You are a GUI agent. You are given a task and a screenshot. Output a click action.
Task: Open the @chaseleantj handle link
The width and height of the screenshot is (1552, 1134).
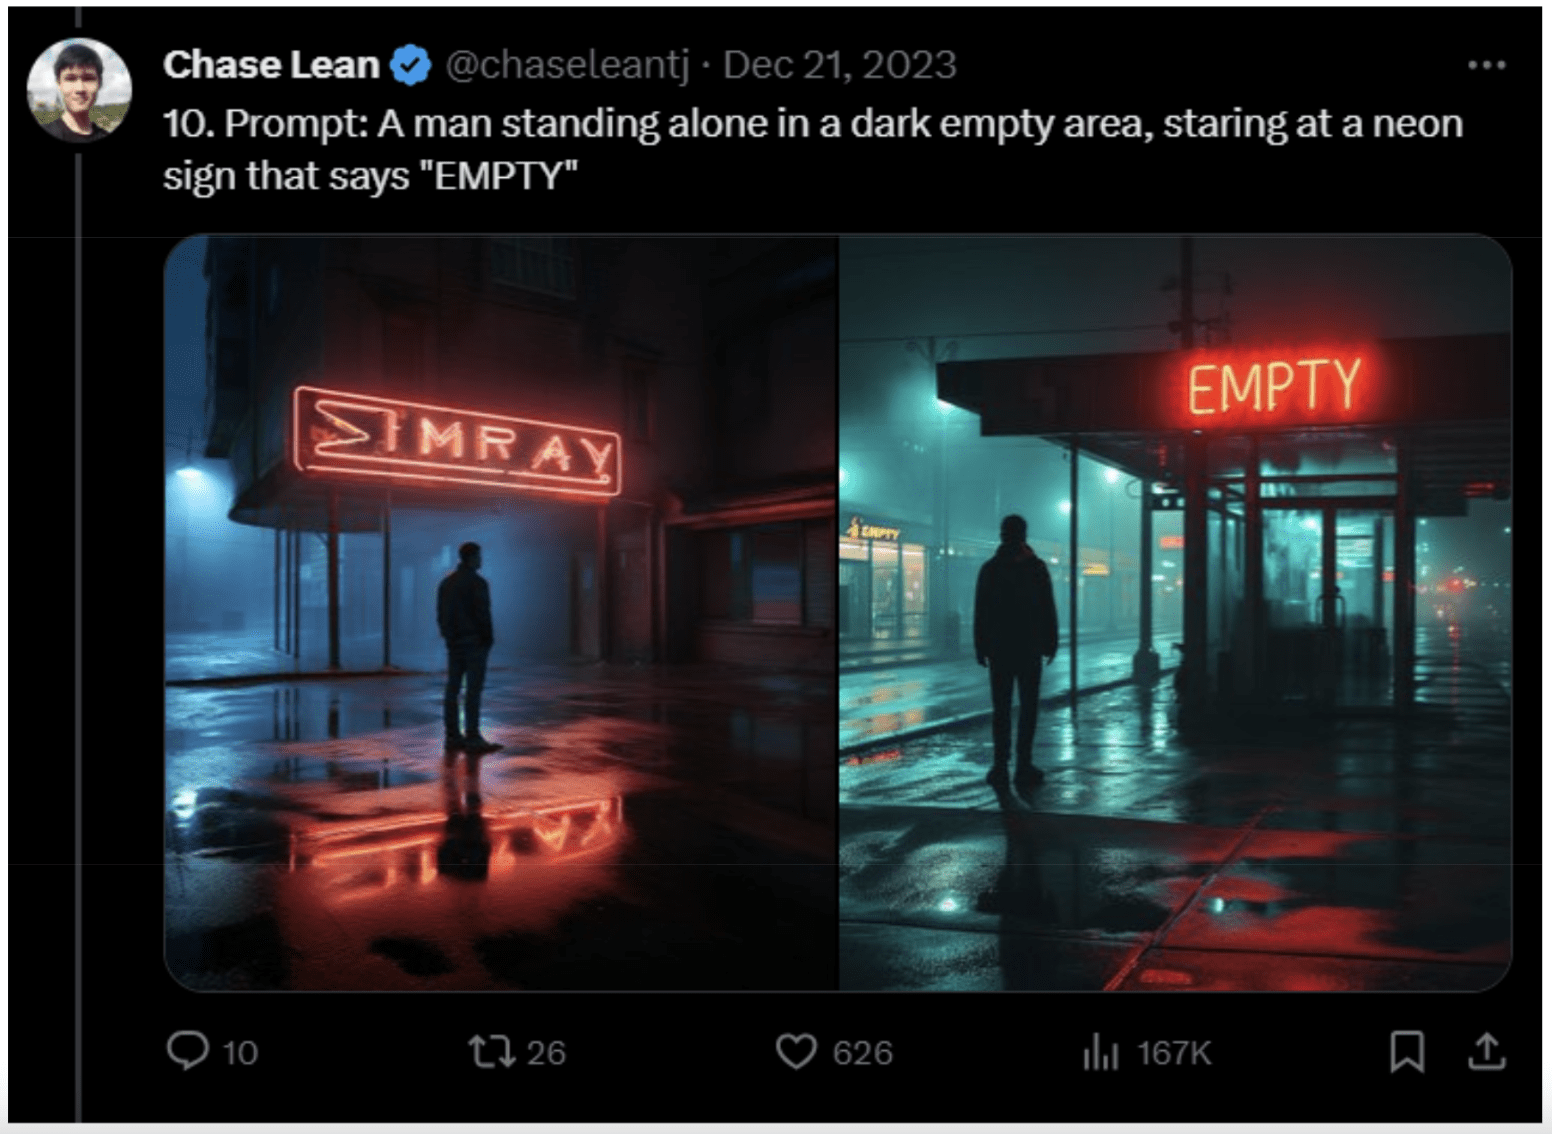pyautogui.click(x=566, y=65)
